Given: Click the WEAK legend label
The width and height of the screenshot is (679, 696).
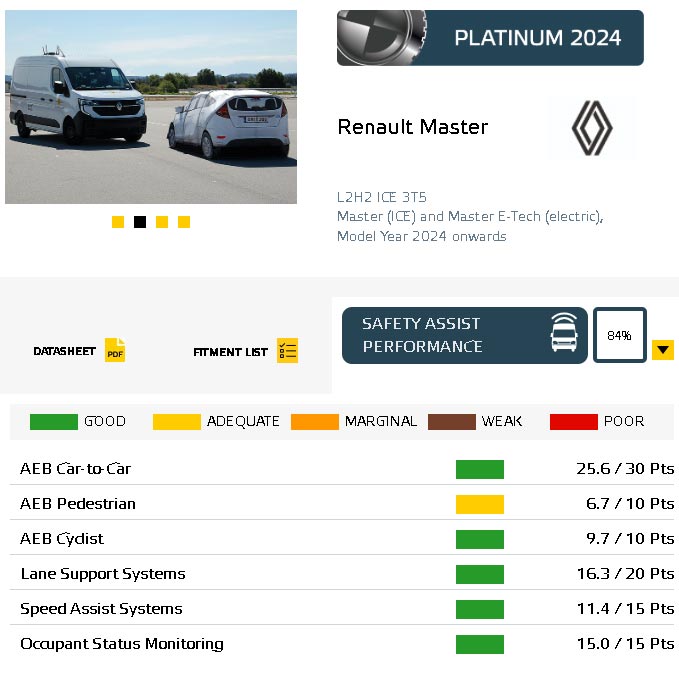Looking at the screenshot, I should pos(502,421).
